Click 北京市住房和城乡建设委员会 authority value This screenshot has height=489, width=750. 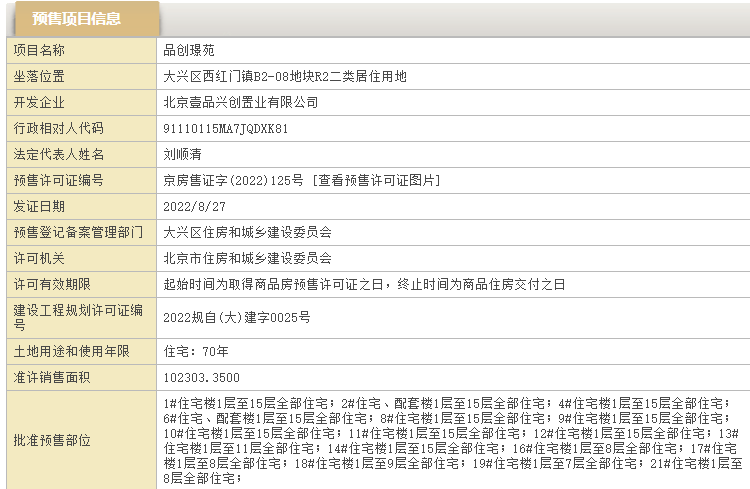[x=247, y=258]
